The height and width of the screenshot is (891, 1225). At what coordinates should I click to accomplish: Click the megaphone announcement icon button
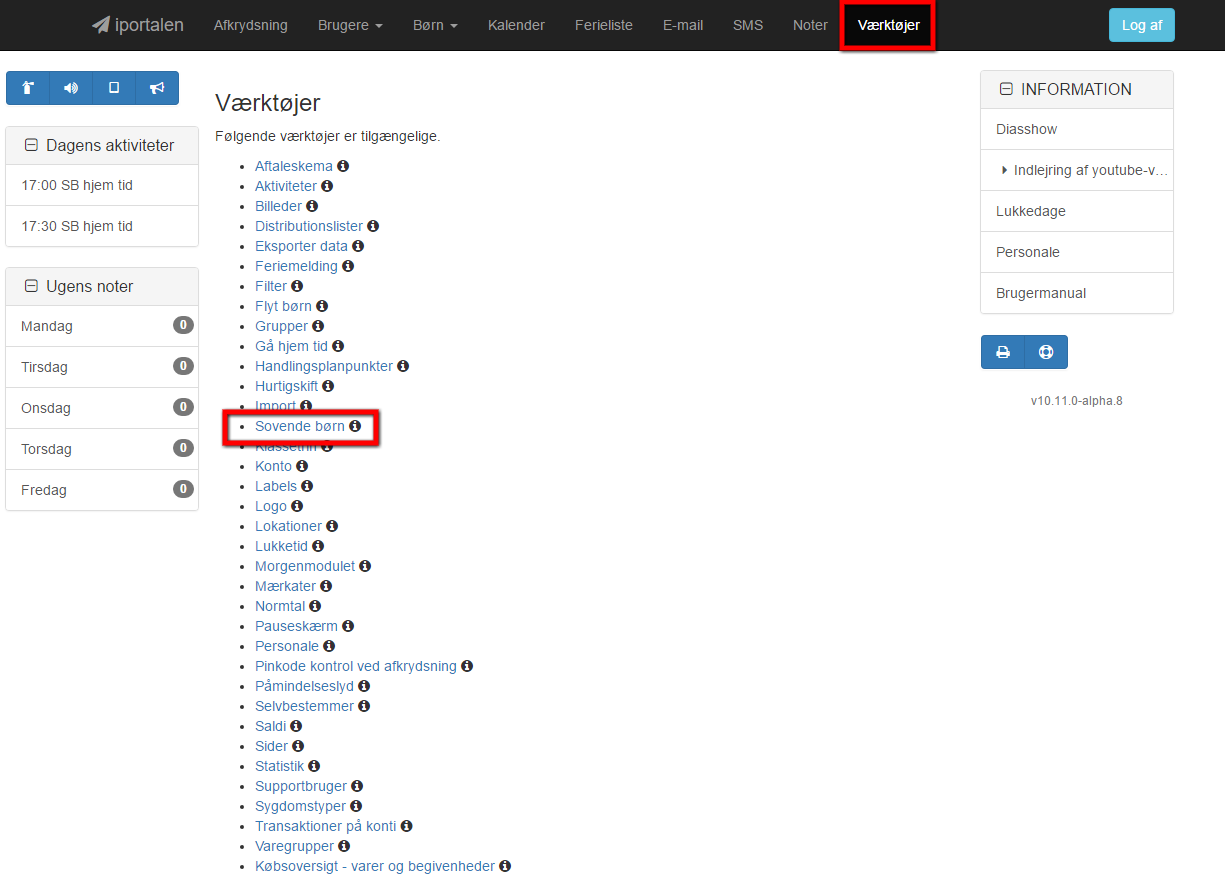pos(157,88)
